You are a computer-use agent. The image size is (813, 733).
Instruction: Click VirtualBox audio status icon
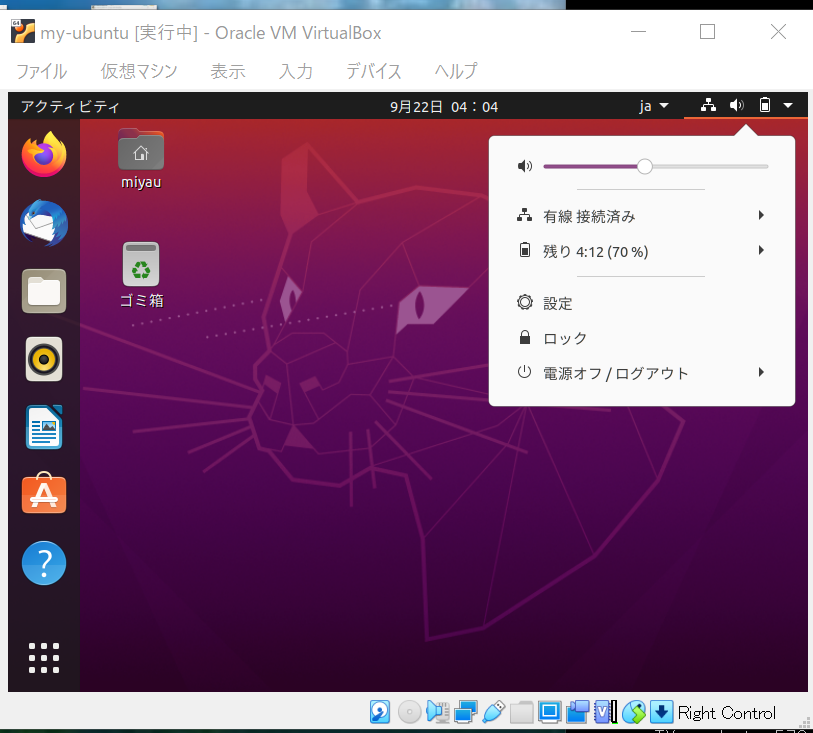click(438, 712)
